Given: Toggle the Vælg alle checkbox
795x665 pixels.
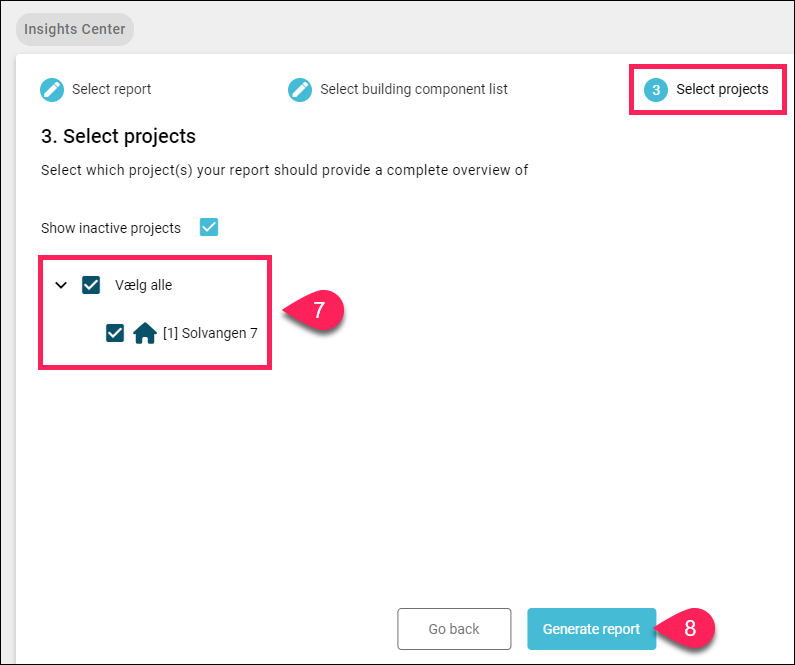Looking at the screenshot, I should click(x=91, y=285).
